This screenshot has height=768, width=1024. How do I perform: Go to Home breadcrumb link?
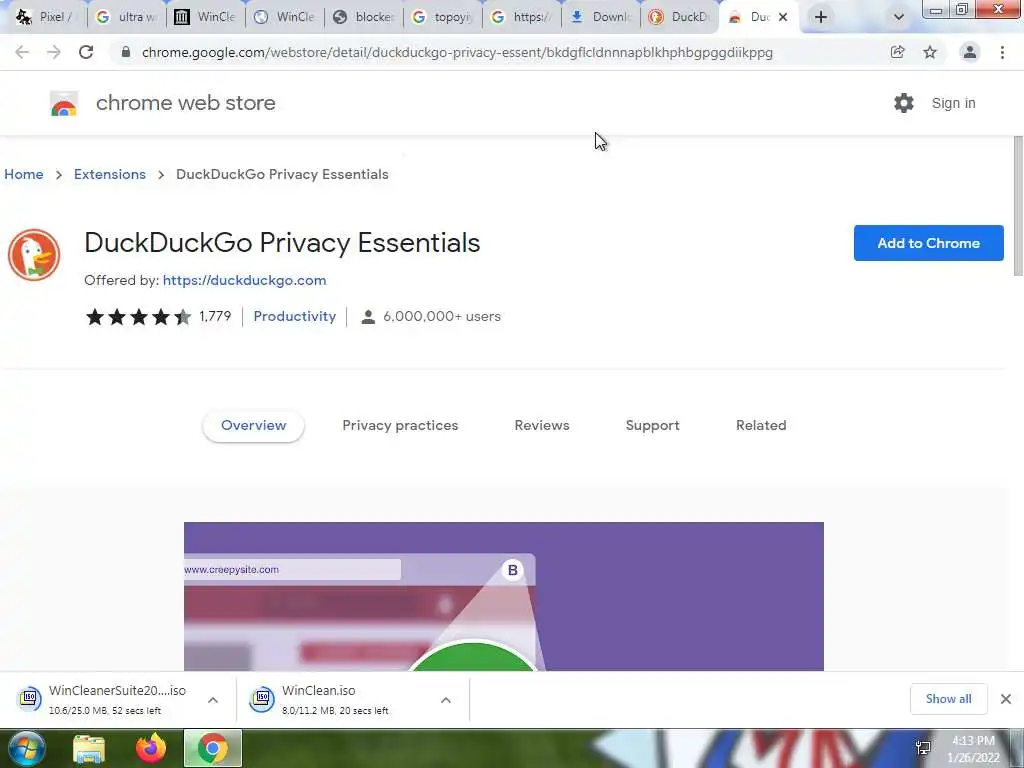pyautogui.click(x=24, y=174)
